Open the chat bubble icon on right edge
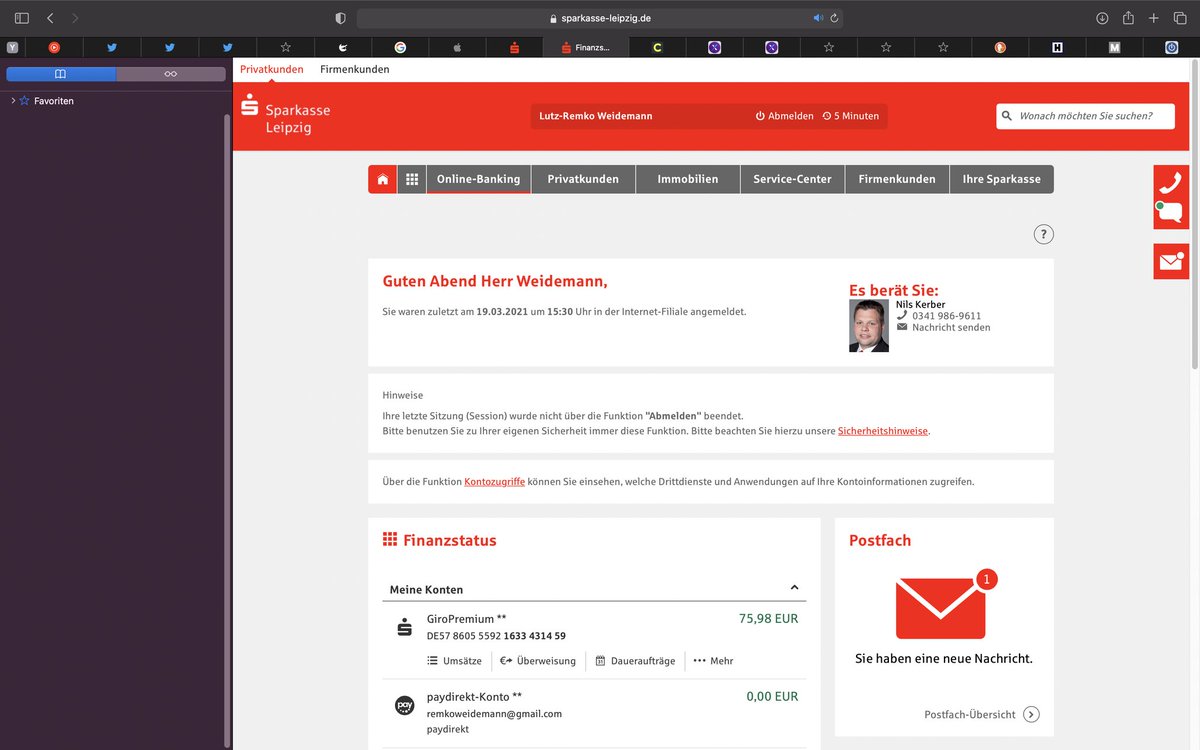 pyautogui.click(x=1171, y=213)
